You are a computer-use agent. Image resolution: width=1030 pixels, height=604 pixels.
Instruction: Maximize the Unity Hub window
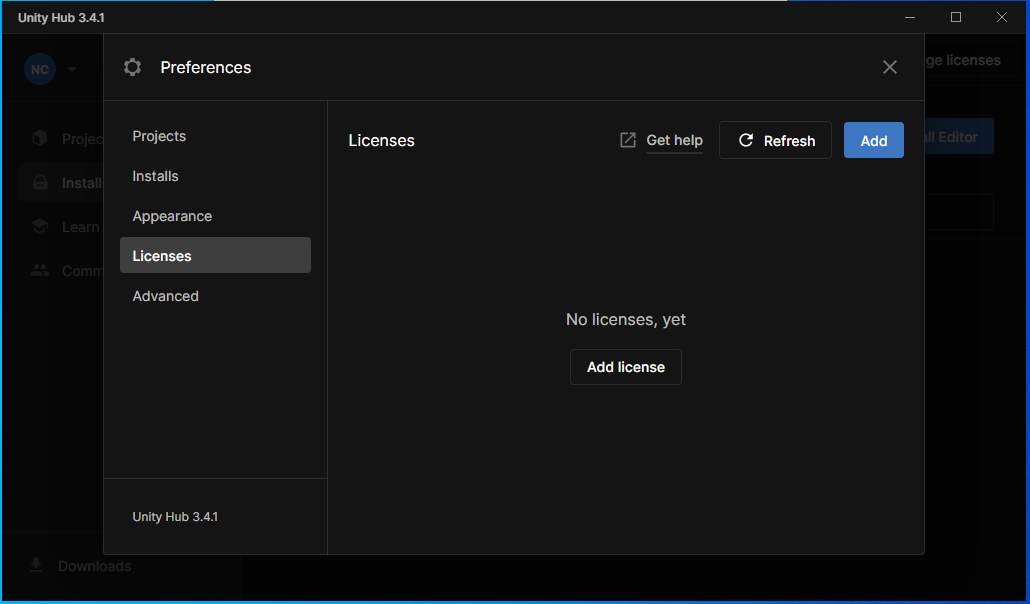[x=956, y=17]
